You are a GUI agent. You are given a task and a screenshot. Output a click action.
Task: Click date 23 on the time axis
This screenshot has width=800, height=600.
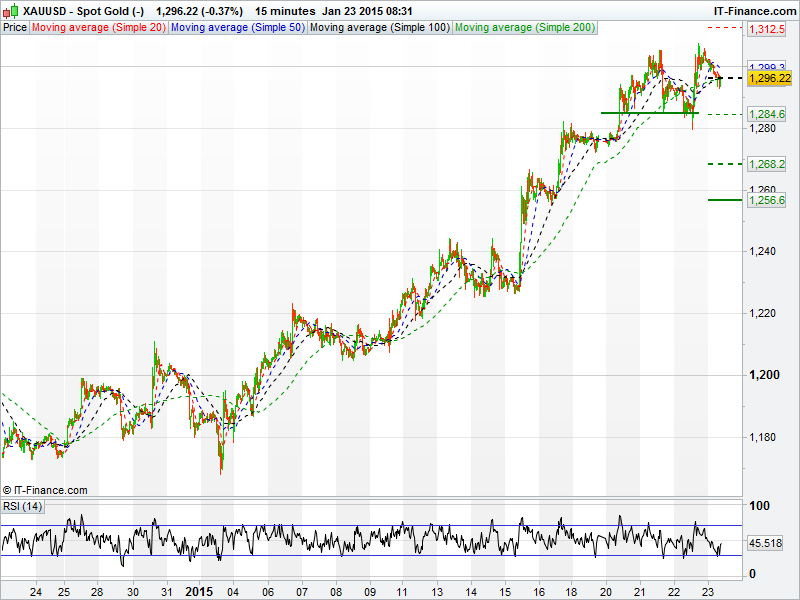[708, 592]
